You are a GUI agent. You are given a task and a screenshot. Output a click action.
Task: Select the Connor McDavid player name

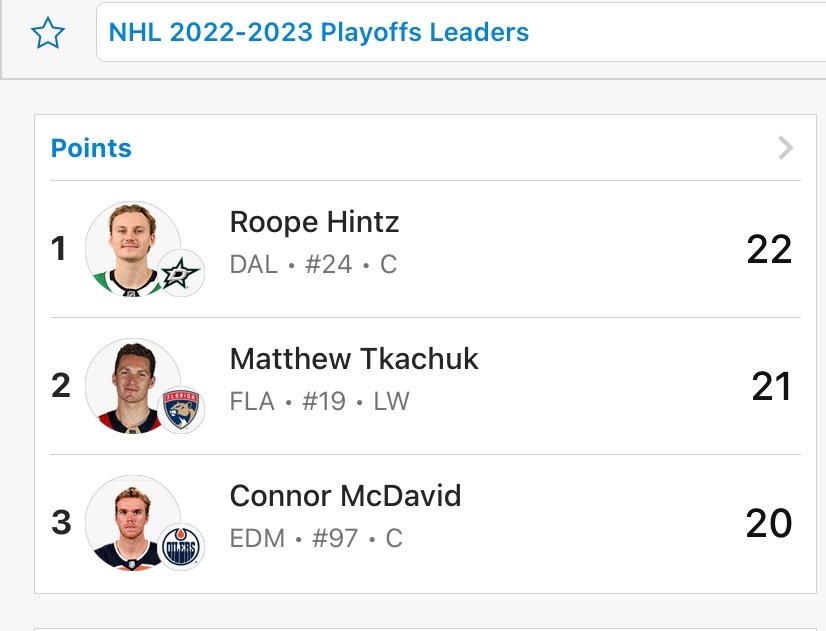pos(345,496)
